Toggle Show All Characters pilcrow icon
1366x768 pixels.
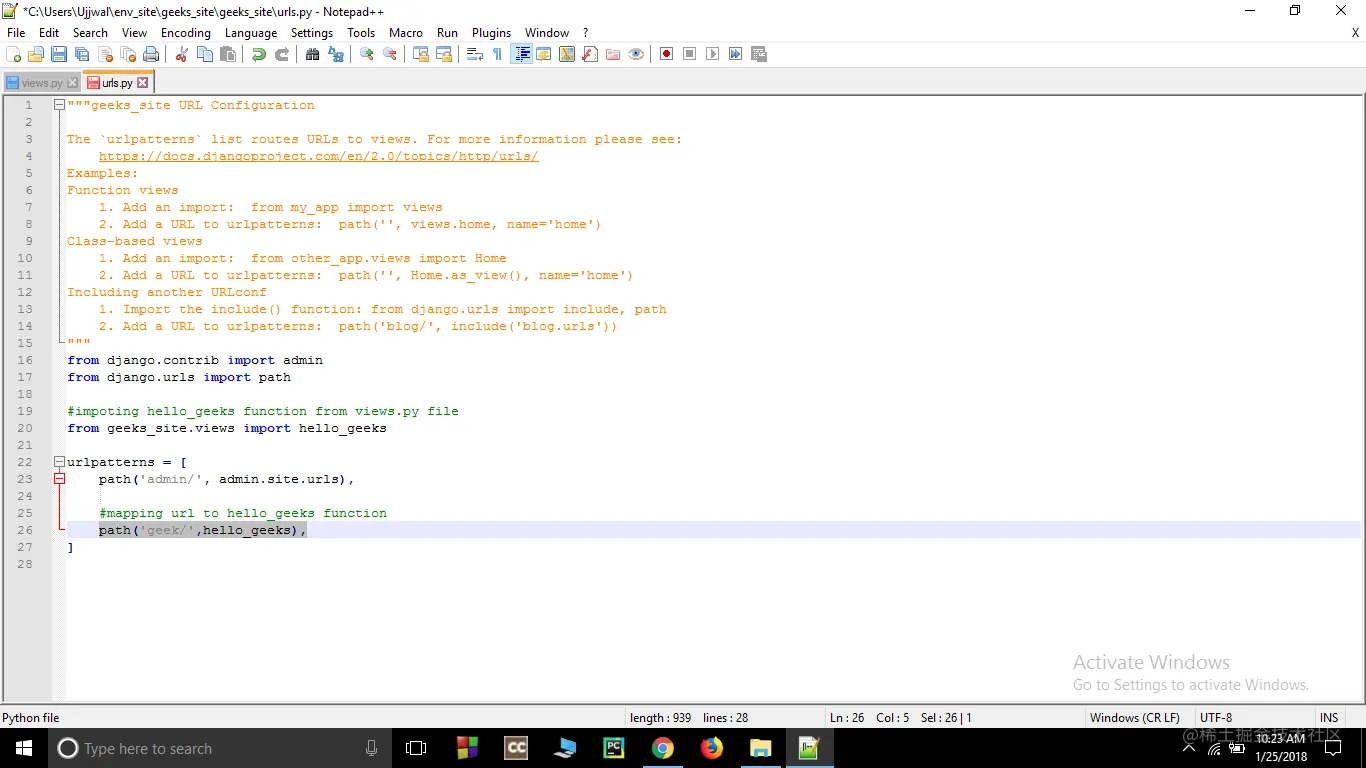tap(498, 54)
